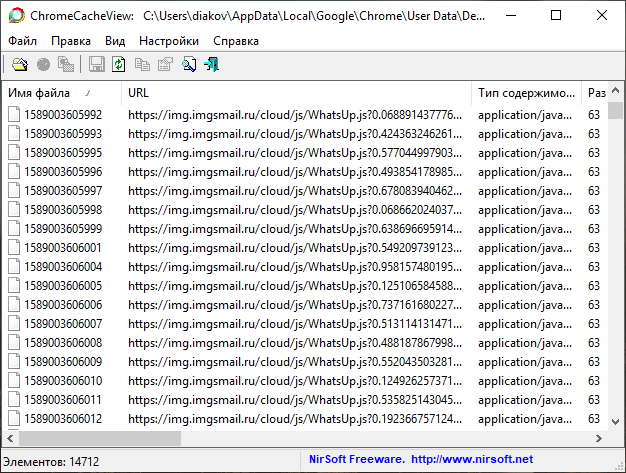Sort by the Раз... size column header
Image resolution: width=626 pixels, height=473 pixels.
click(x=595, y=93)
